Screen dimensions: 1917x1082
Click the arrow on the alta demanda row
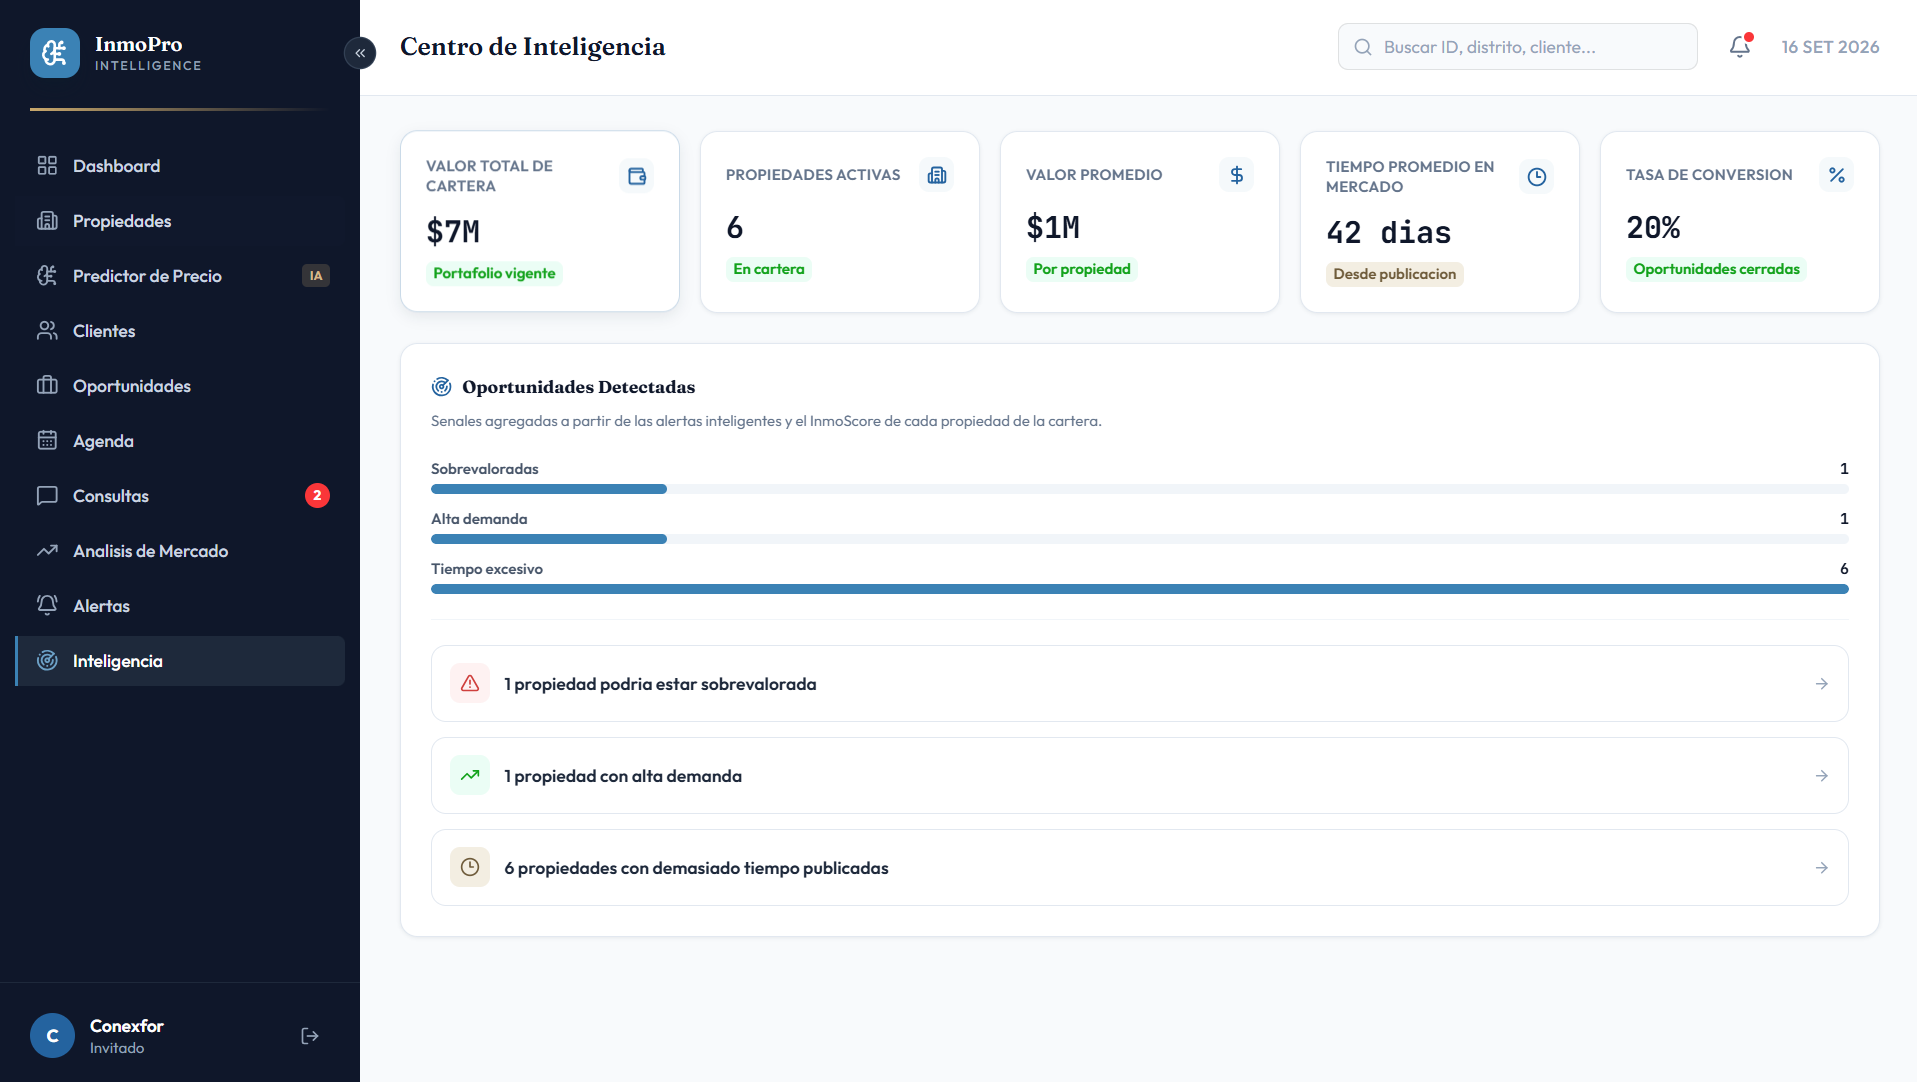(1822, 776)
